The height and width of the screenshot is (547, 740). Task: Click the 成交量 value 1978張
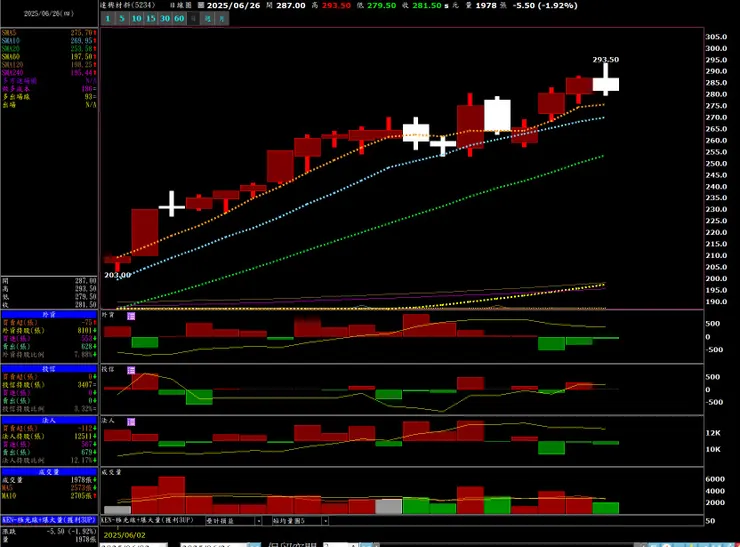click(81, 480)
